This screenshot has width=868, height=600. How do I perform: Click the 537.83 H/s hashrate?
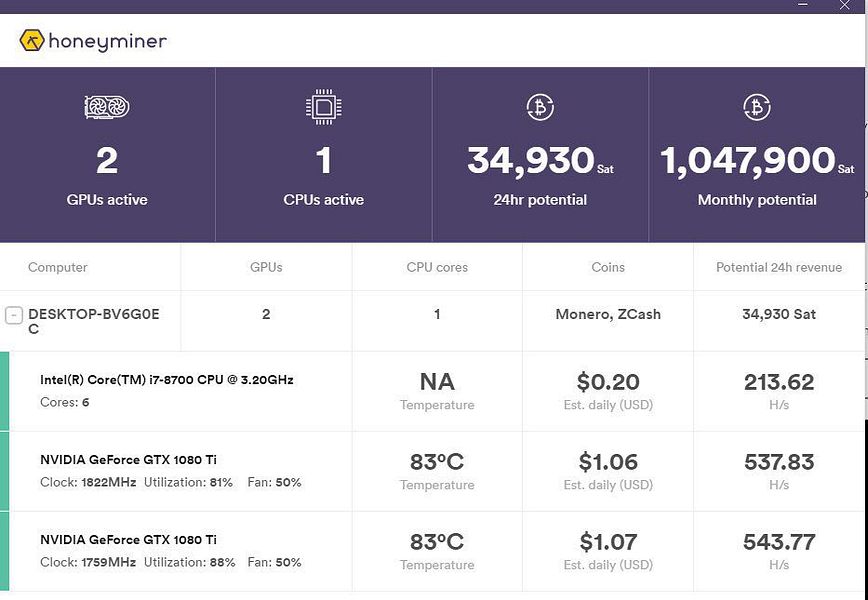779,462
